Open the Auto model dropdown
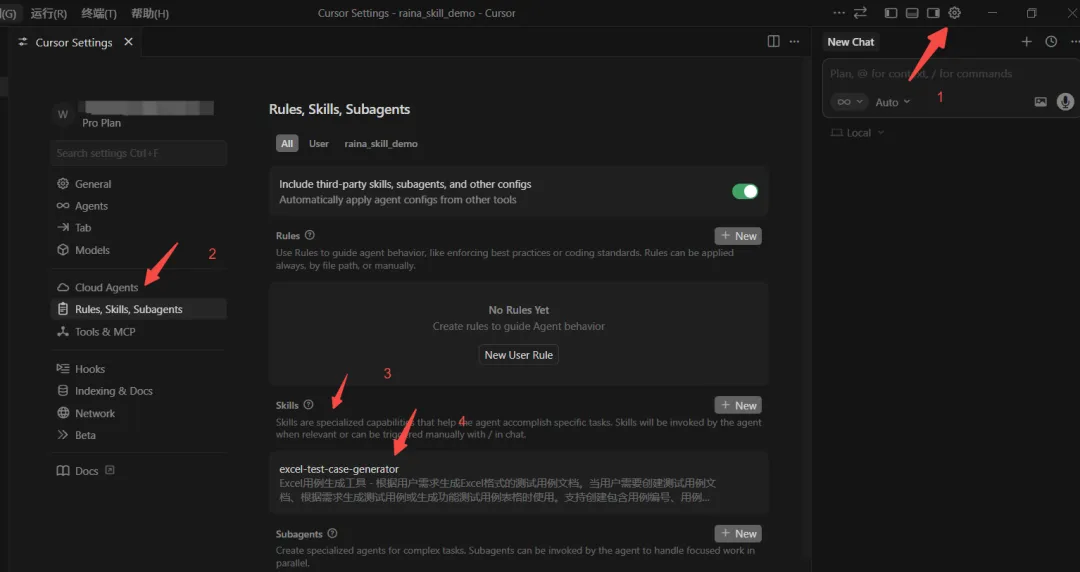The height and width of the screenshot is (572, 1080). point(893,102)
